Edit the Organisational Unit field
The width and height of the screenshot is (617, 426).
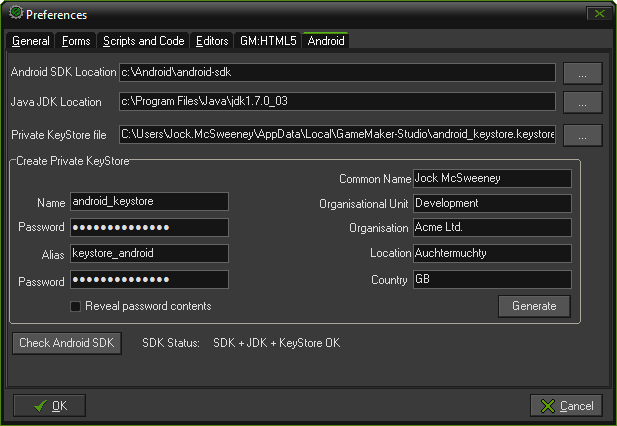(x=491, y=203)
